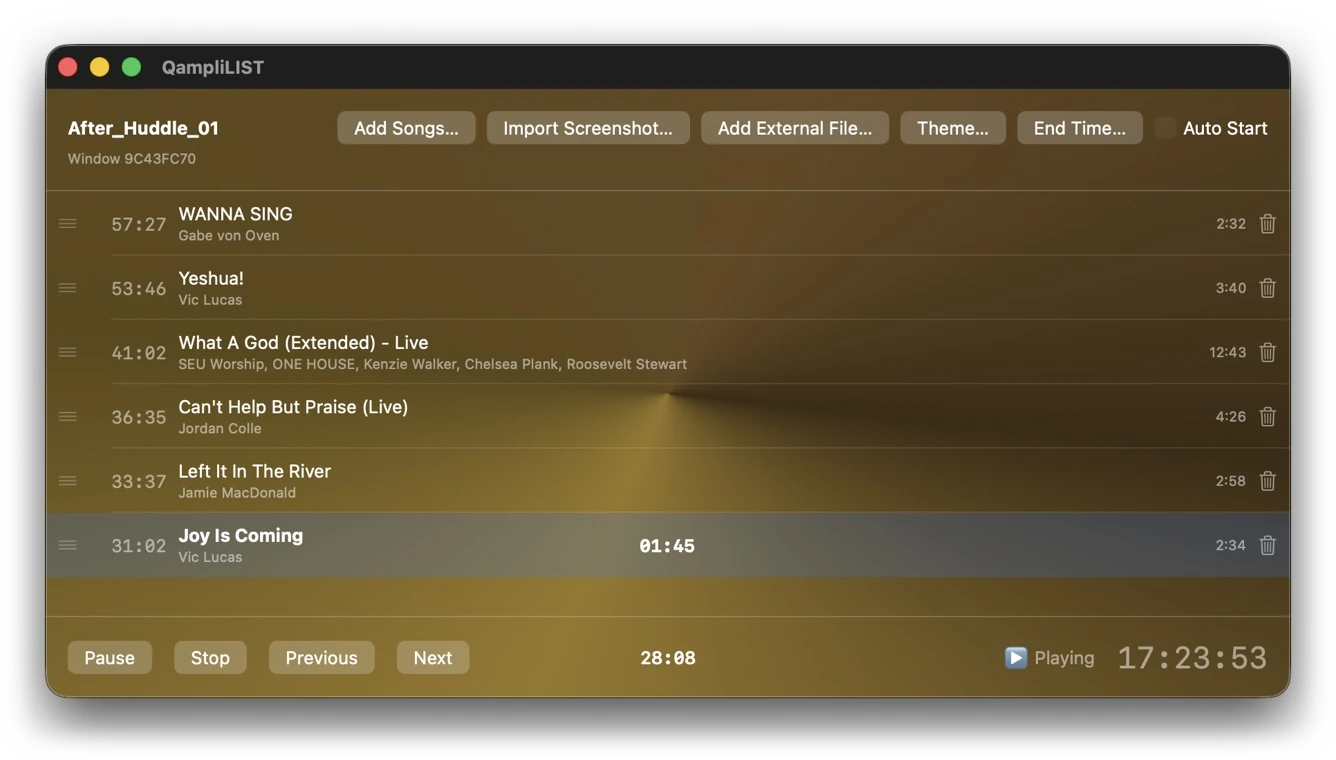The width and height of the screenshot is (1336, 760).
Task: Trash the Can't Help But Praise track
Action: (x=1267, y=417)
